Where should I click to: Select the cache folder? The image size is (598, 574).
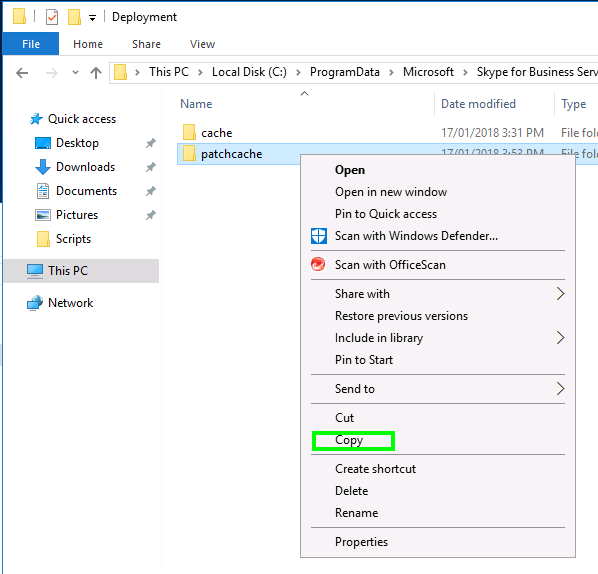(217, 133)
